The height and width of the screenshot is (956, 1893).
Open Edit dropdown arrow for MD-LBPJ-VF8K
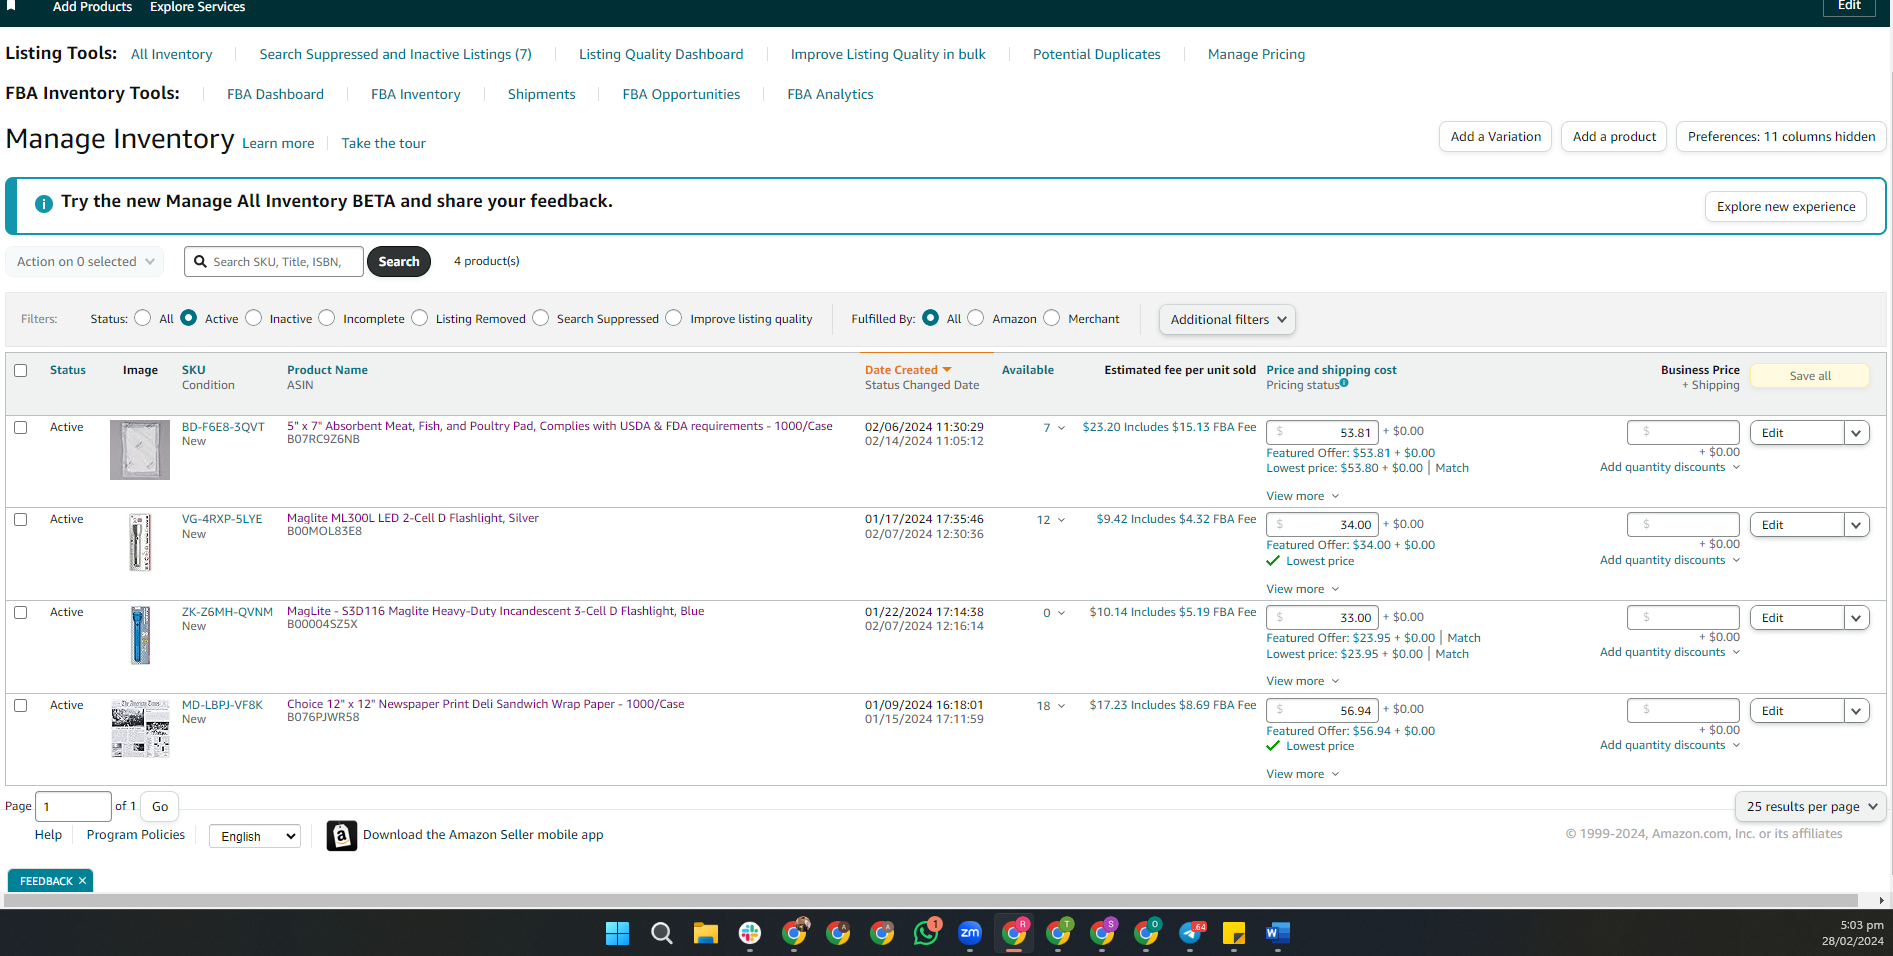[1857, 711]
